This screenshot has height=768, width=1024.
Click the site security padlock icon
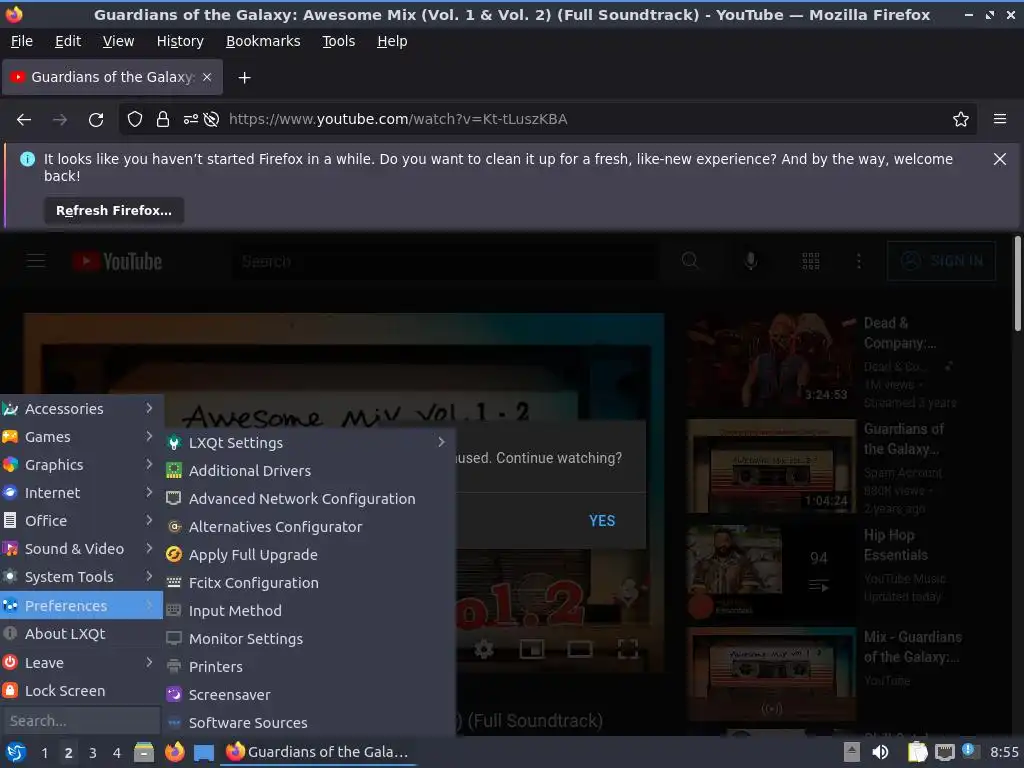pos(163,120)
